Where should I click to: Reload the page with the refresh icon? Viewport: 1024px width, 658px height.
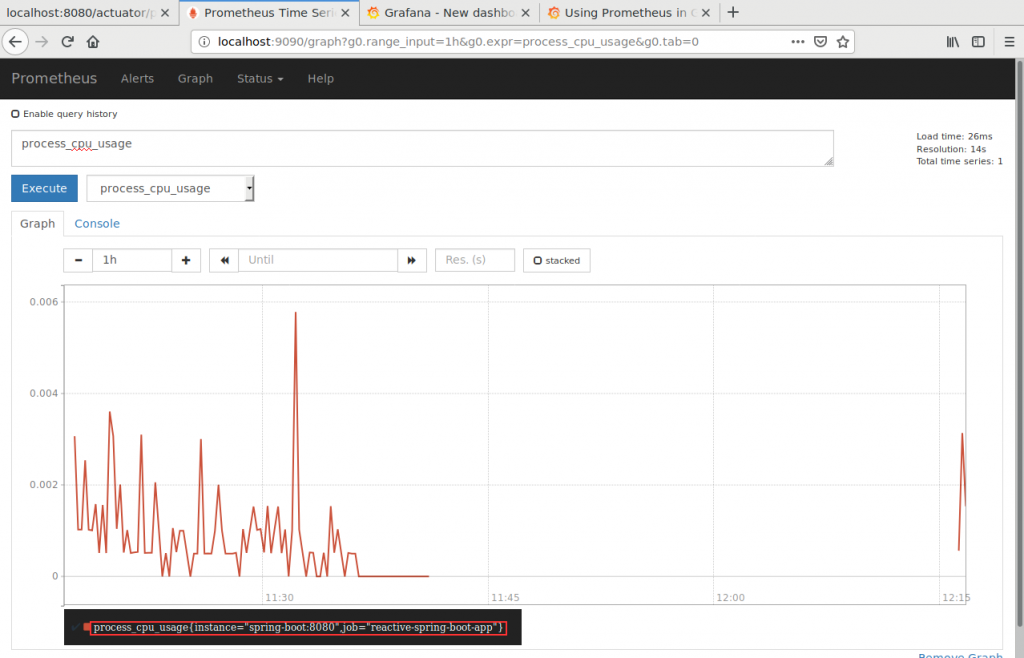68,42
